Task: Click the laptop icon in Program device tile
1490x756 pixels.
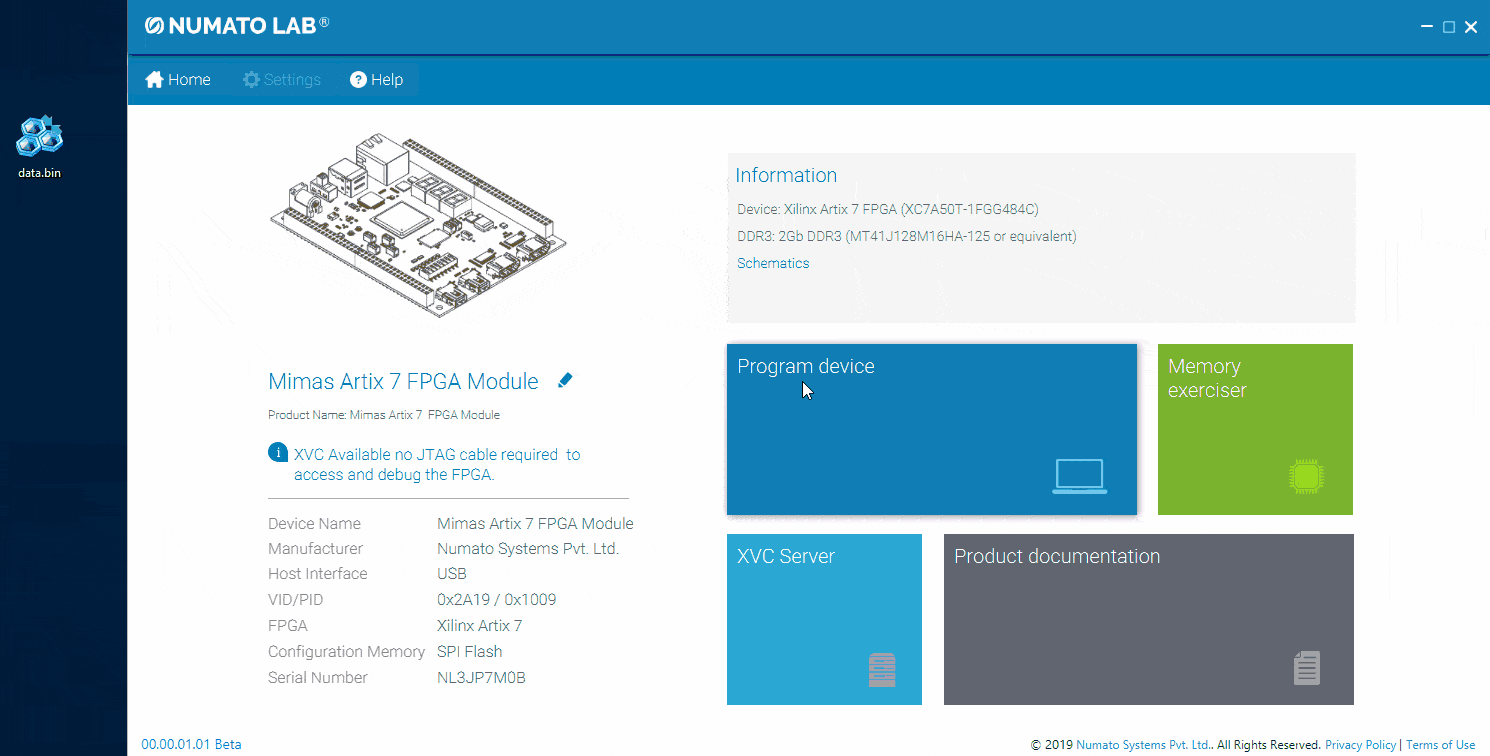Action: pos(1079,476)
